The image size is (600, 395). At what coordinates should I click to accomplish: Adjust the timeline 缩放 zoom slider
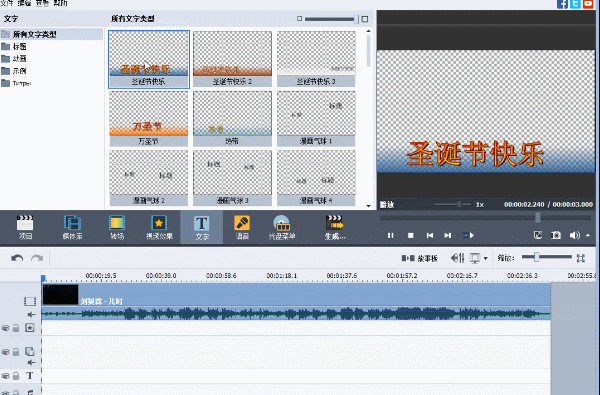(536, 257)
